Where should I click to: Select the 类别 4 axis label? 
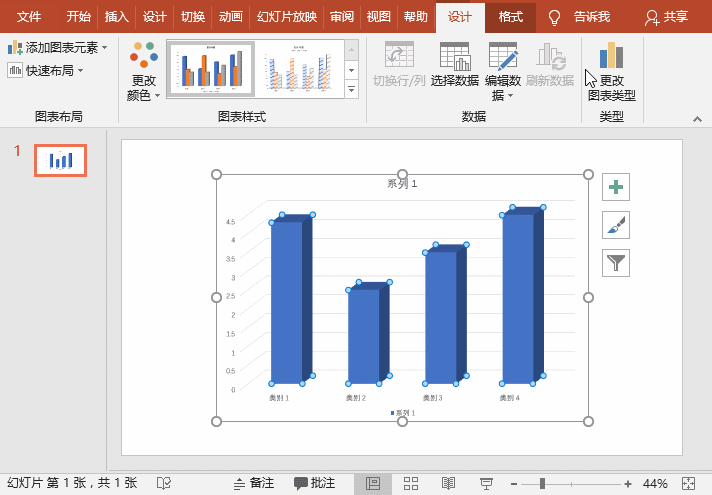[509, 398]
